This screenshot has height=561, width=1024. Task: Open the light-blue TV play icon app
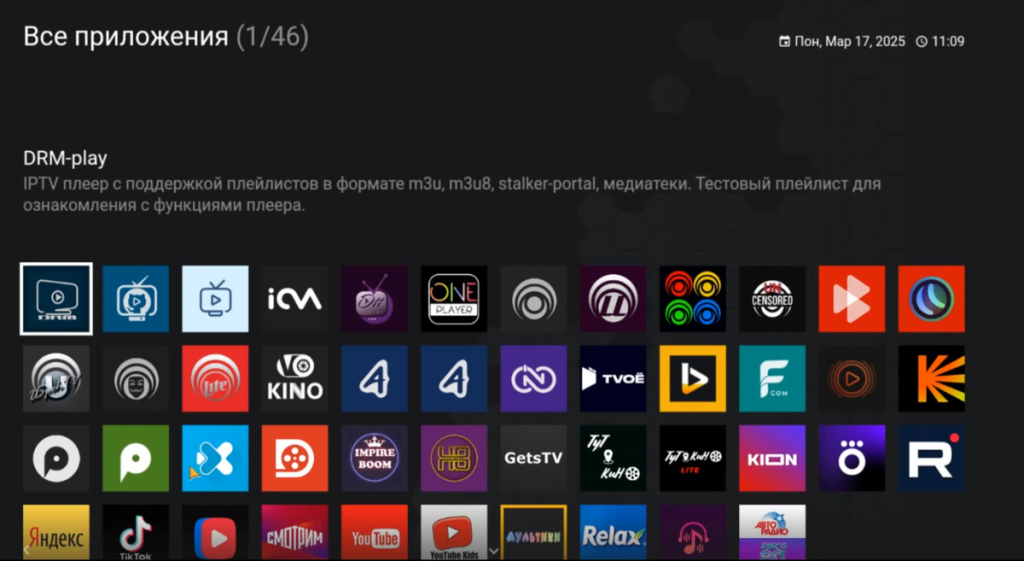click(216, 298)
